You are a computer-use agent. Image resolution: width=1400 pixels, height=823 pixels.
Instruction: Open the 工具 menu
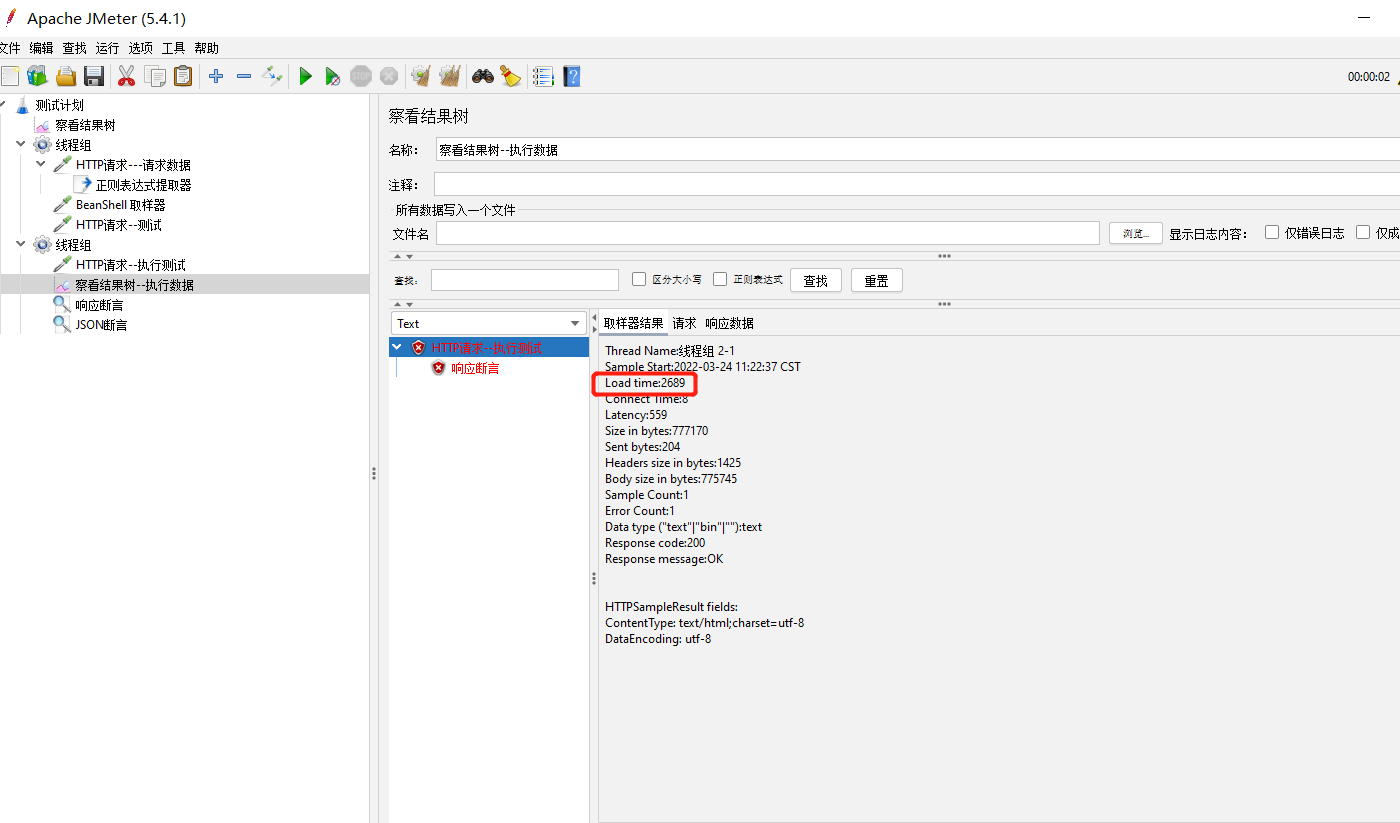tap(173, 48)
